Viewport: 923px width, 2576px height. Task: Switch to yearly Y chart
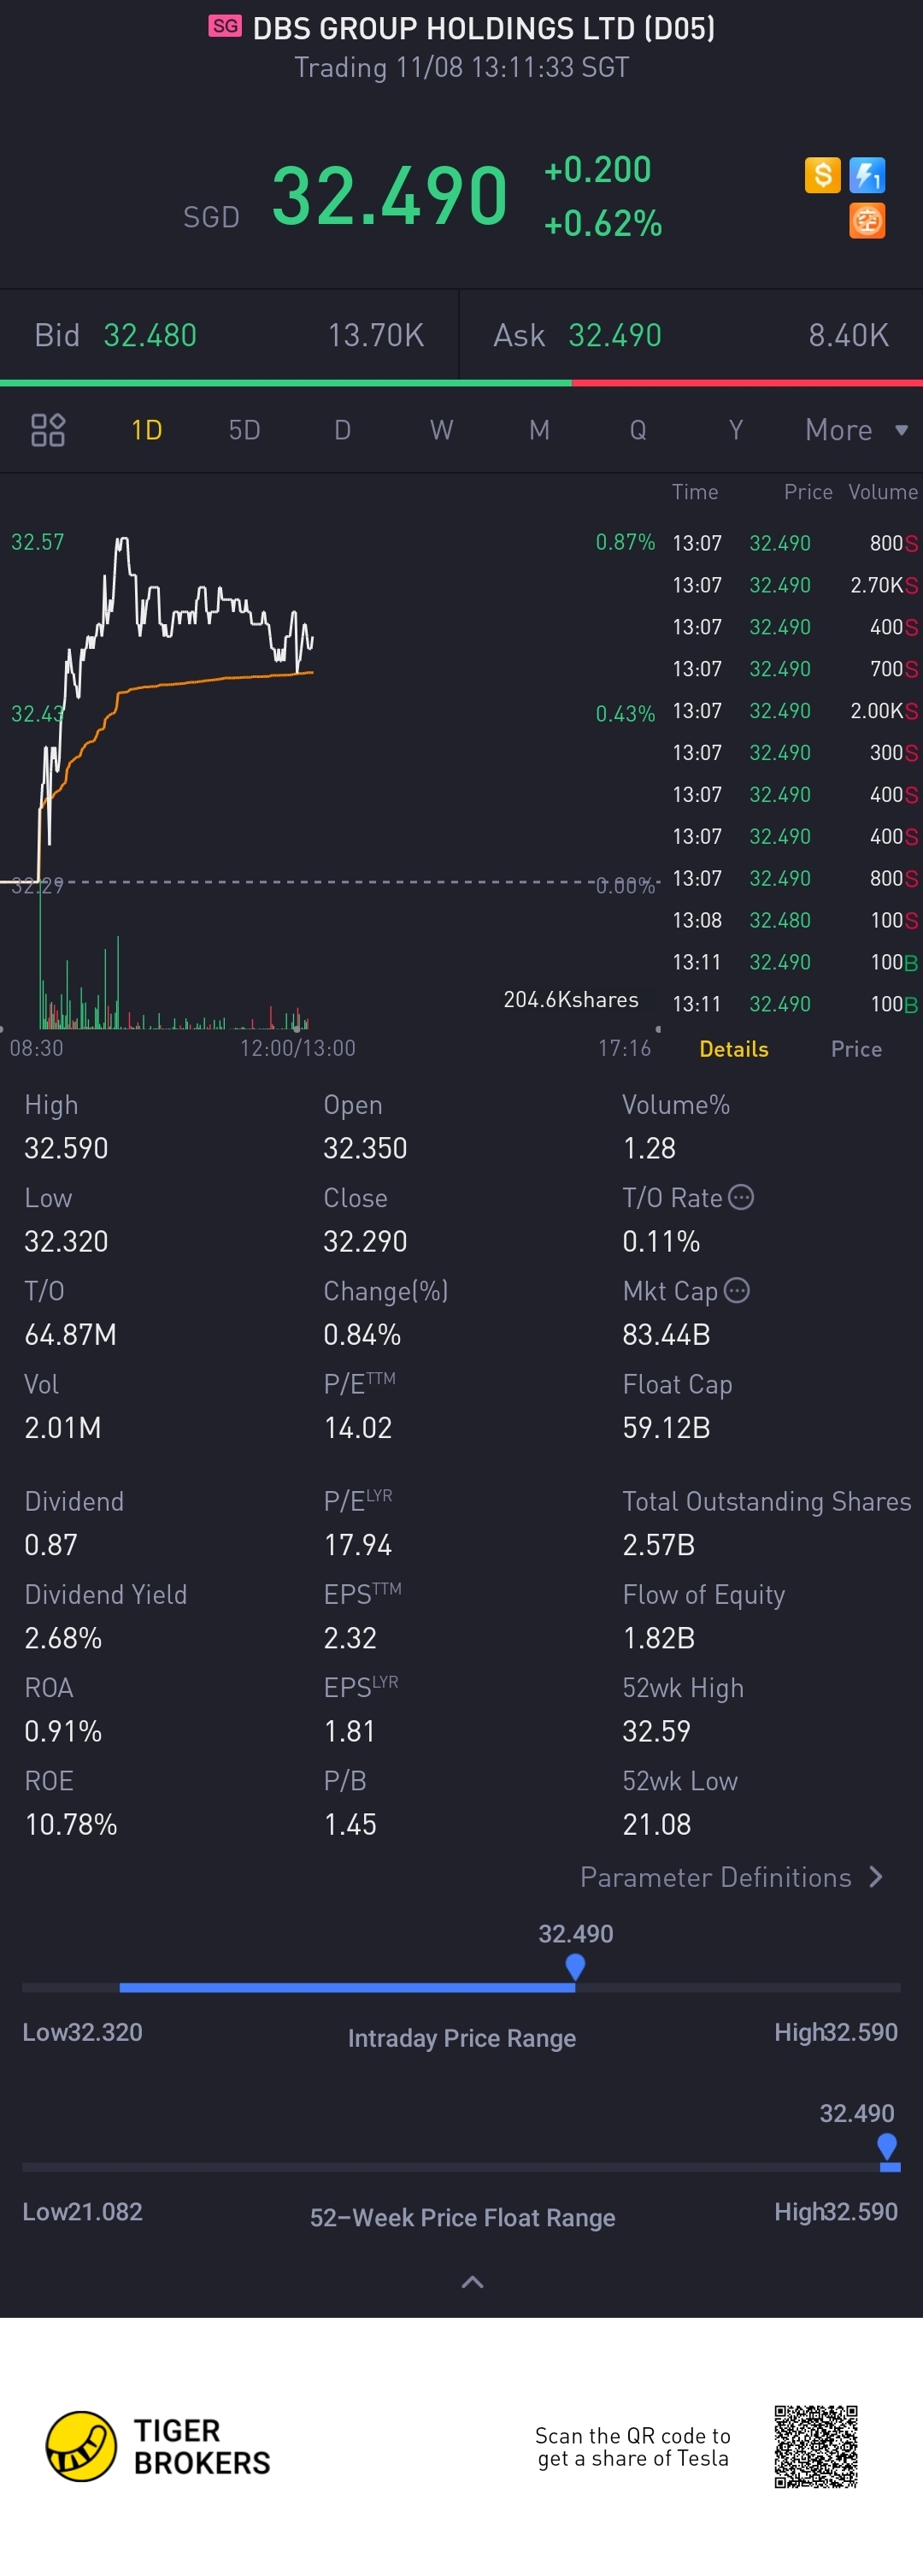pos(736,430)
